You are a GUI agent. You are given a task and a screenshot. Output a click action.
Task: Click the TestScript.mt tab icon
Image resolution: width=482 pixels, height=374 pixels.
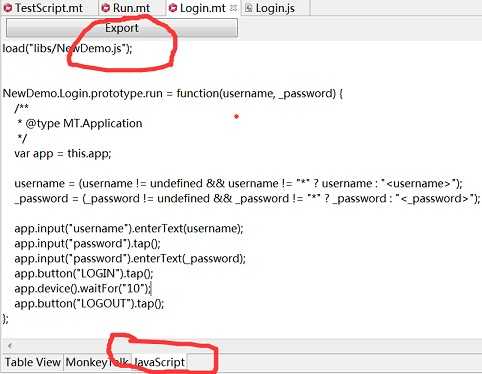8,8
